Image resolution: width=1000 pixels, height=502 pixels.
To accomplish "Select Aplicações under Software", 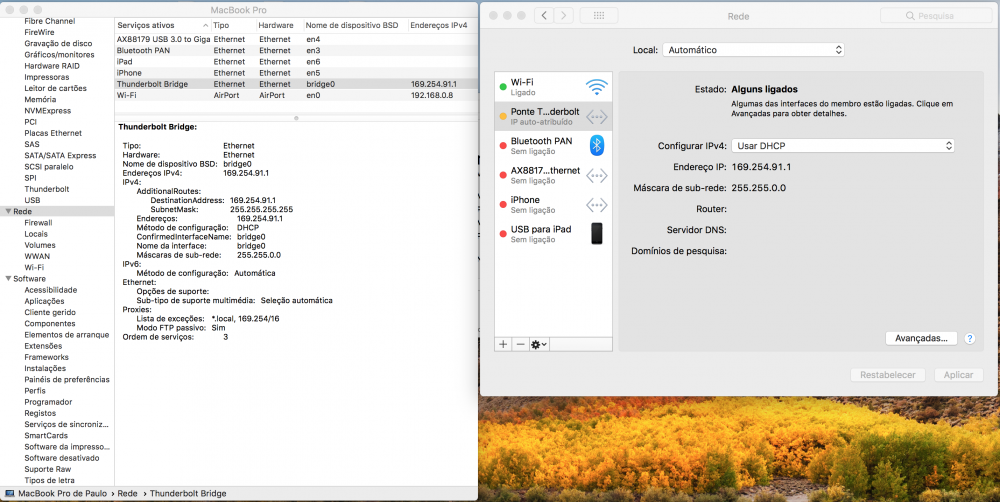I will pyautogui.click(x=44, y=301).
